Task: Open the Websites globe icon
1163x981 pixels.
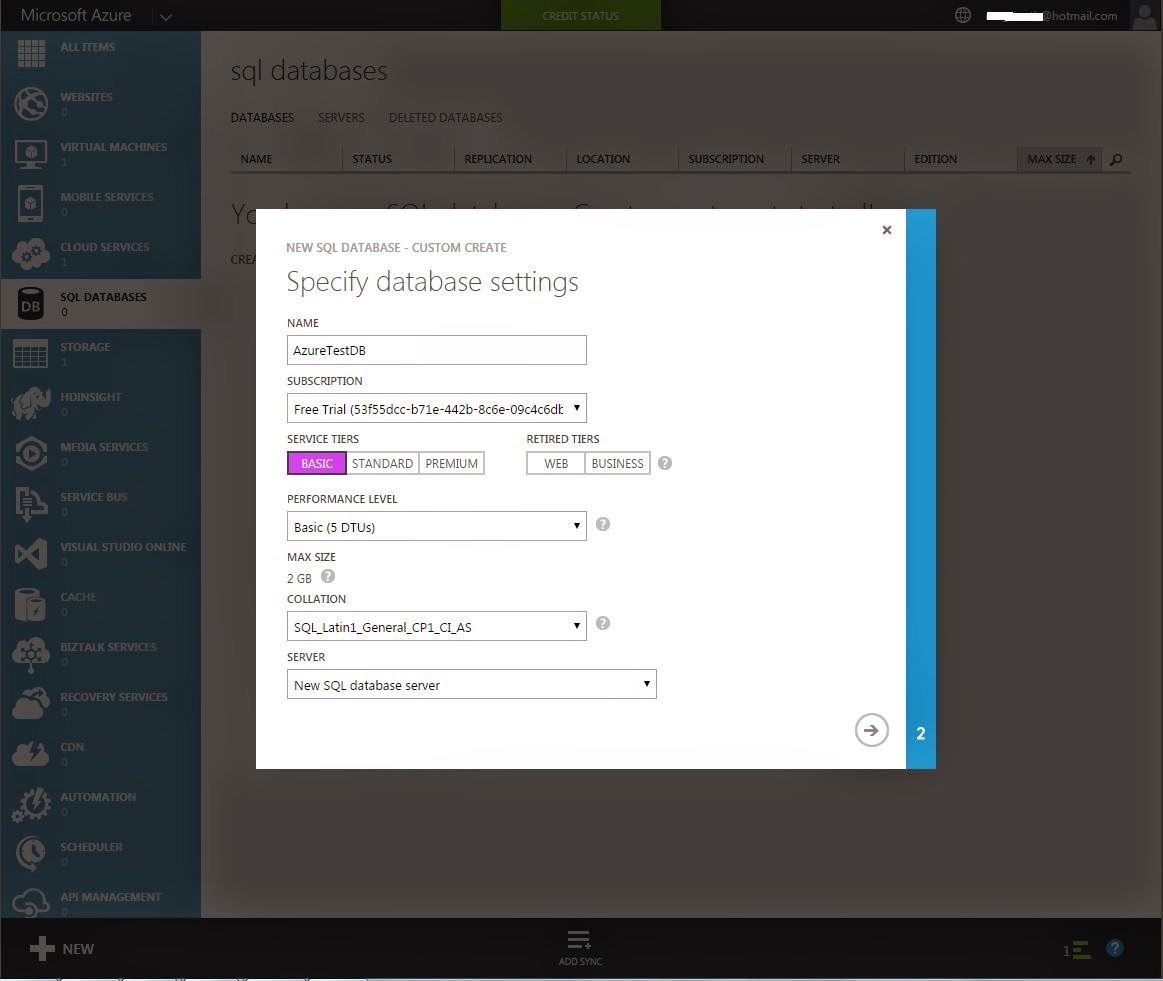Action: (x=30, y=104)
